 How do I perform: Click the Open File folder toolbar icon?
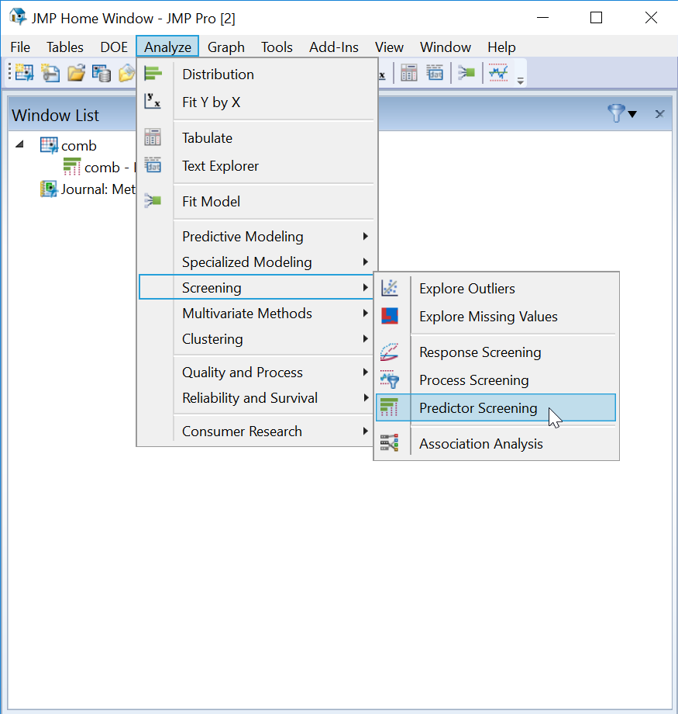(x=76, y=73)
